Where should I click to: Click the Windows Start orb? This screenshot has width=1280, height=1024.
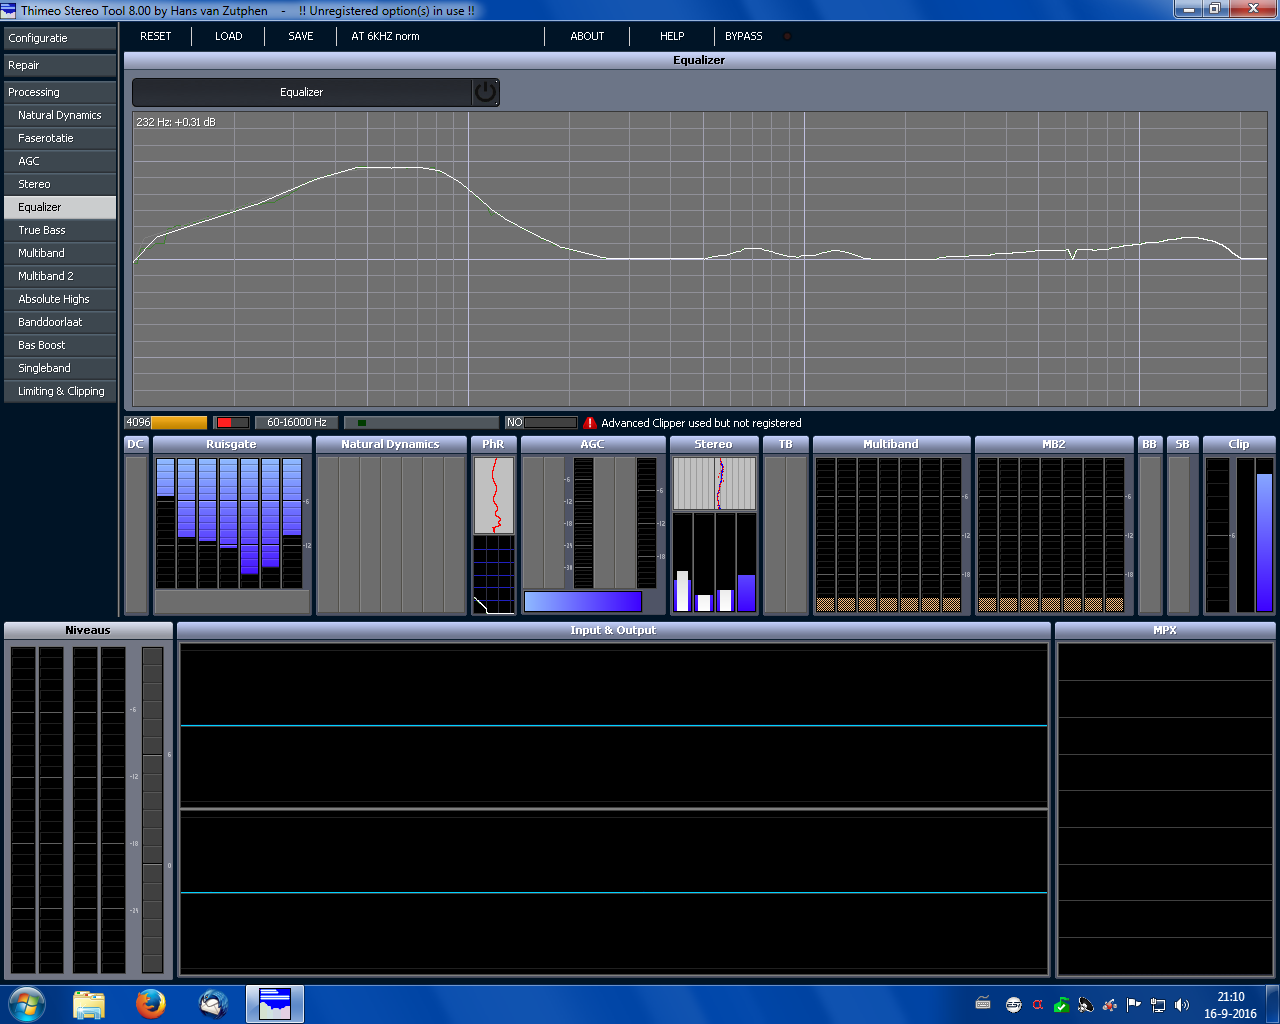click(x=27, y=1003)
